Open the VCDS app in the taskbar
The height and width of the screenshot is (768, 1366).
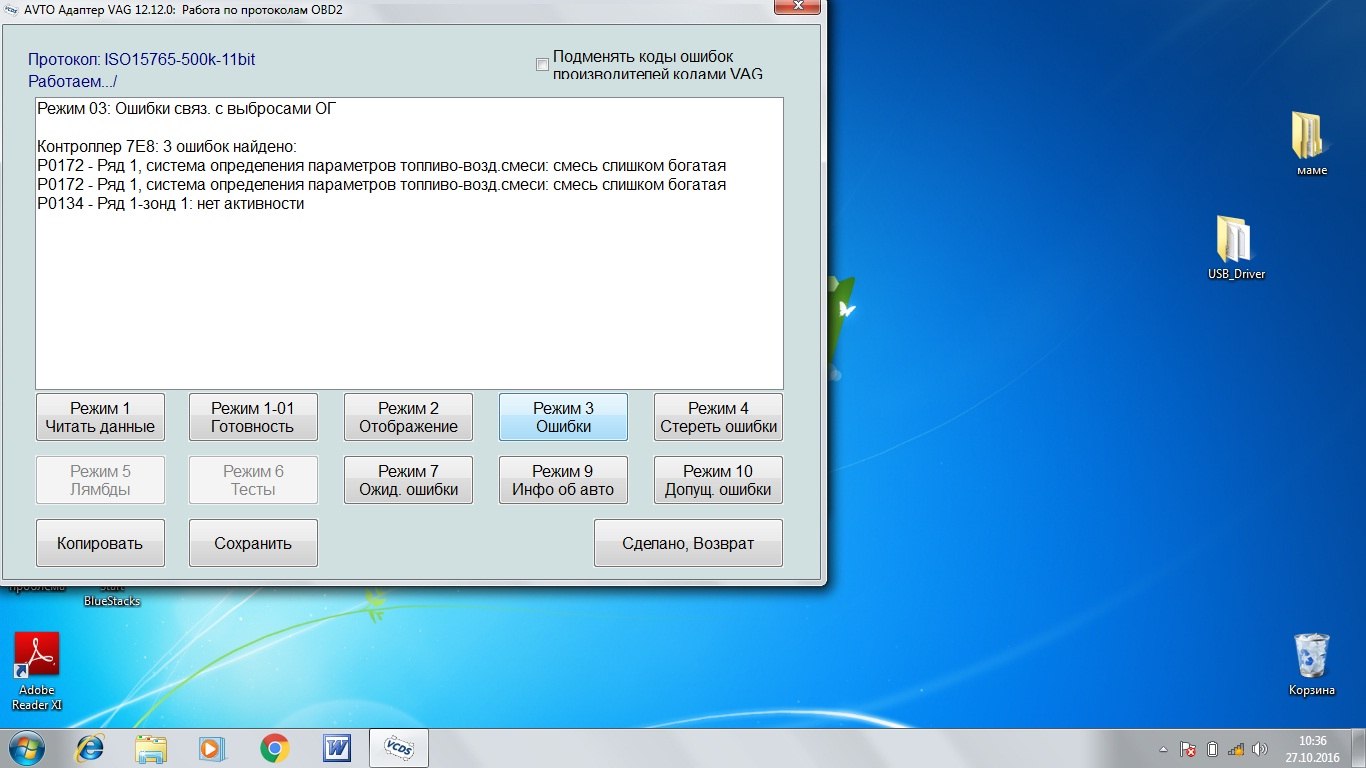click(x=398, y=748)
